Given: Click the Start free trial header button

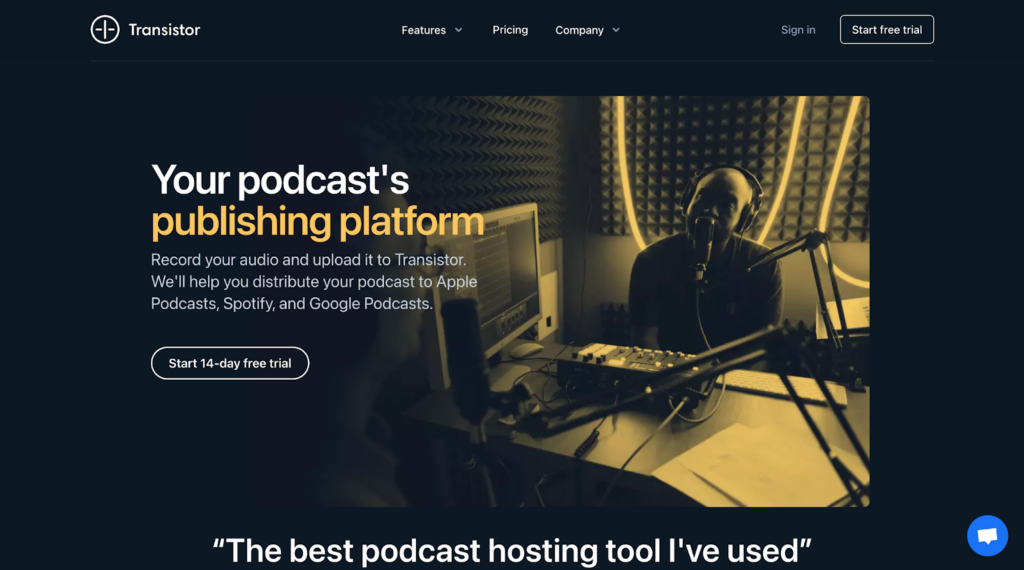Looking at the screenshot, I should pos(886,29).
